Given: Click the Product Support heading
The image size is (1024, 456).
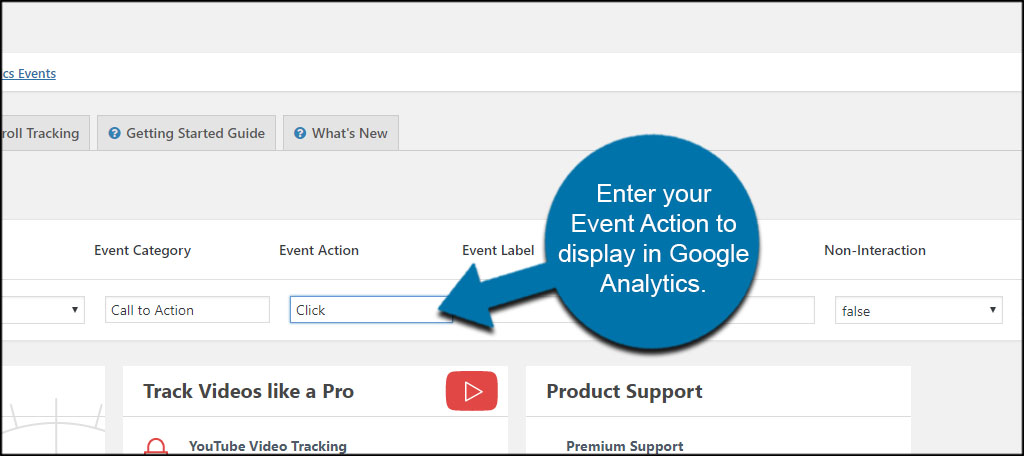Looking at the screenshot, I should [x=624, y=391].
